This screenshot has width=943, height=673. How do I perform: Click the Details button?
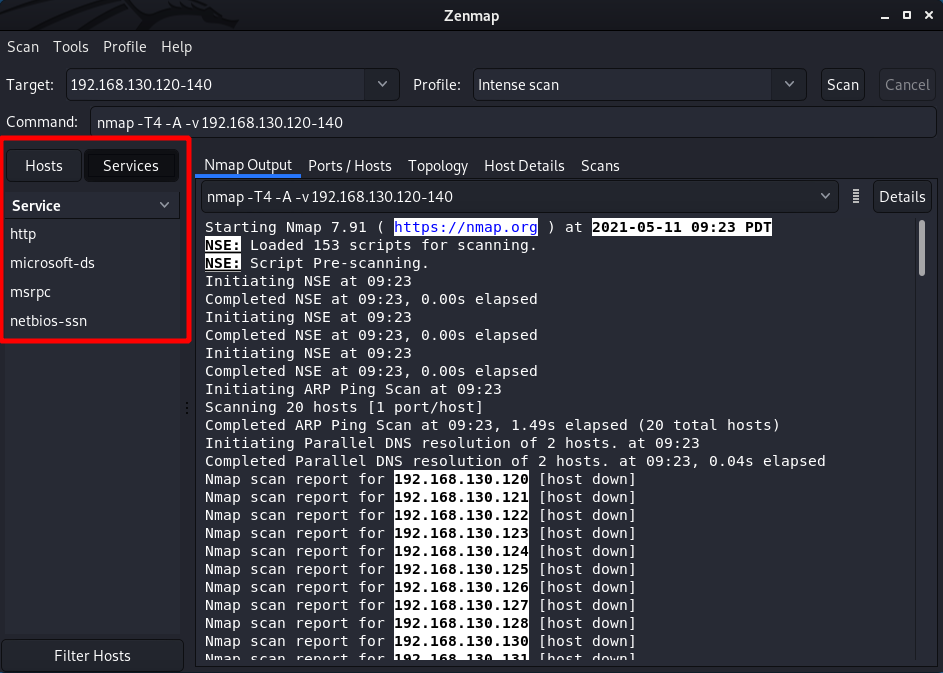click(x=902, y=197)
